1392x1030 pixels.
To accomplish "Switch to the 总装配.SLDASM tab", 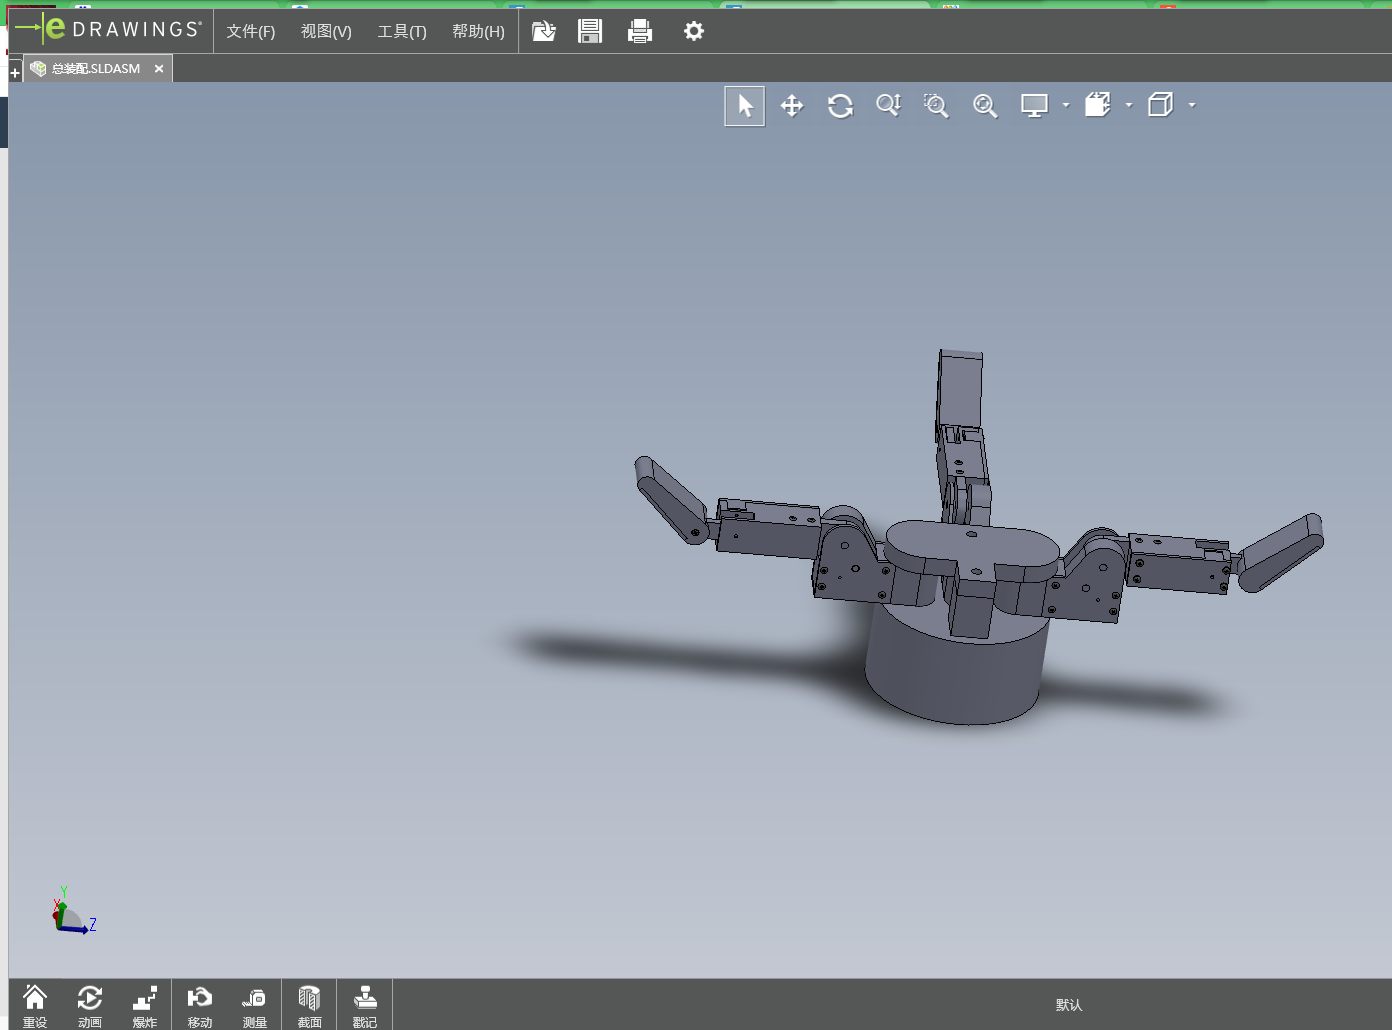I will click(95, 69).
